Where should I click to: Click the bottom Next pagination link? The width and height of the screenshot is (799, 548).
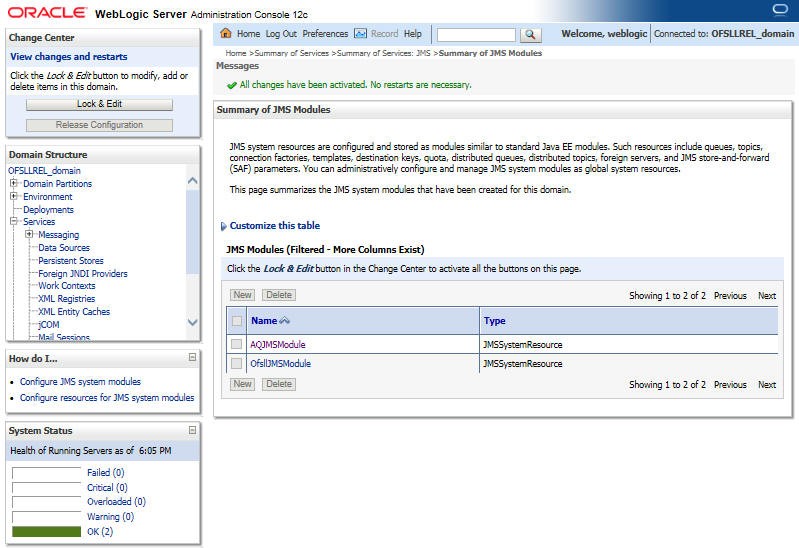pos(767,385)
